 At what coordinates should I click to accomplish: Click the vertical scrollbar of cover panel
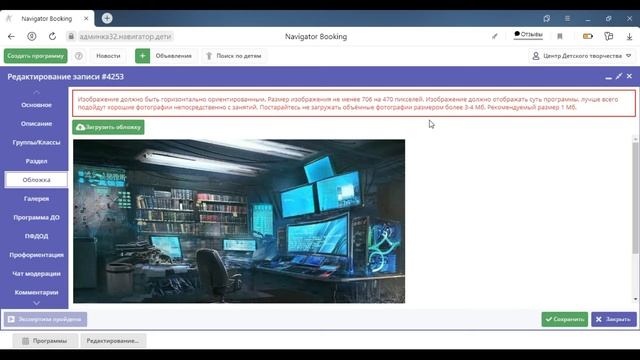[635, 198]
